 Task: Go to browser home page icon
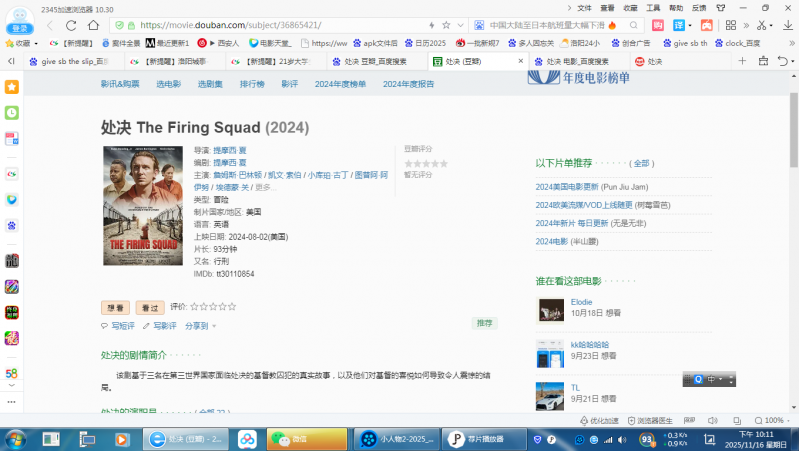tap(93, 25)
